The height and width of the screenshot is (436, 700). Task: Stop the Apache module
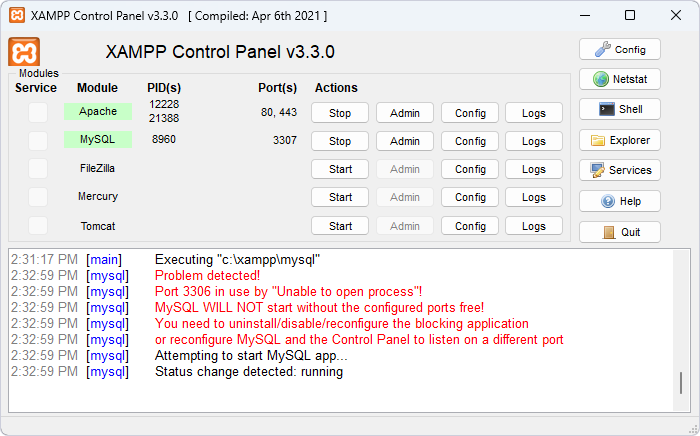(x=340, y=113)
